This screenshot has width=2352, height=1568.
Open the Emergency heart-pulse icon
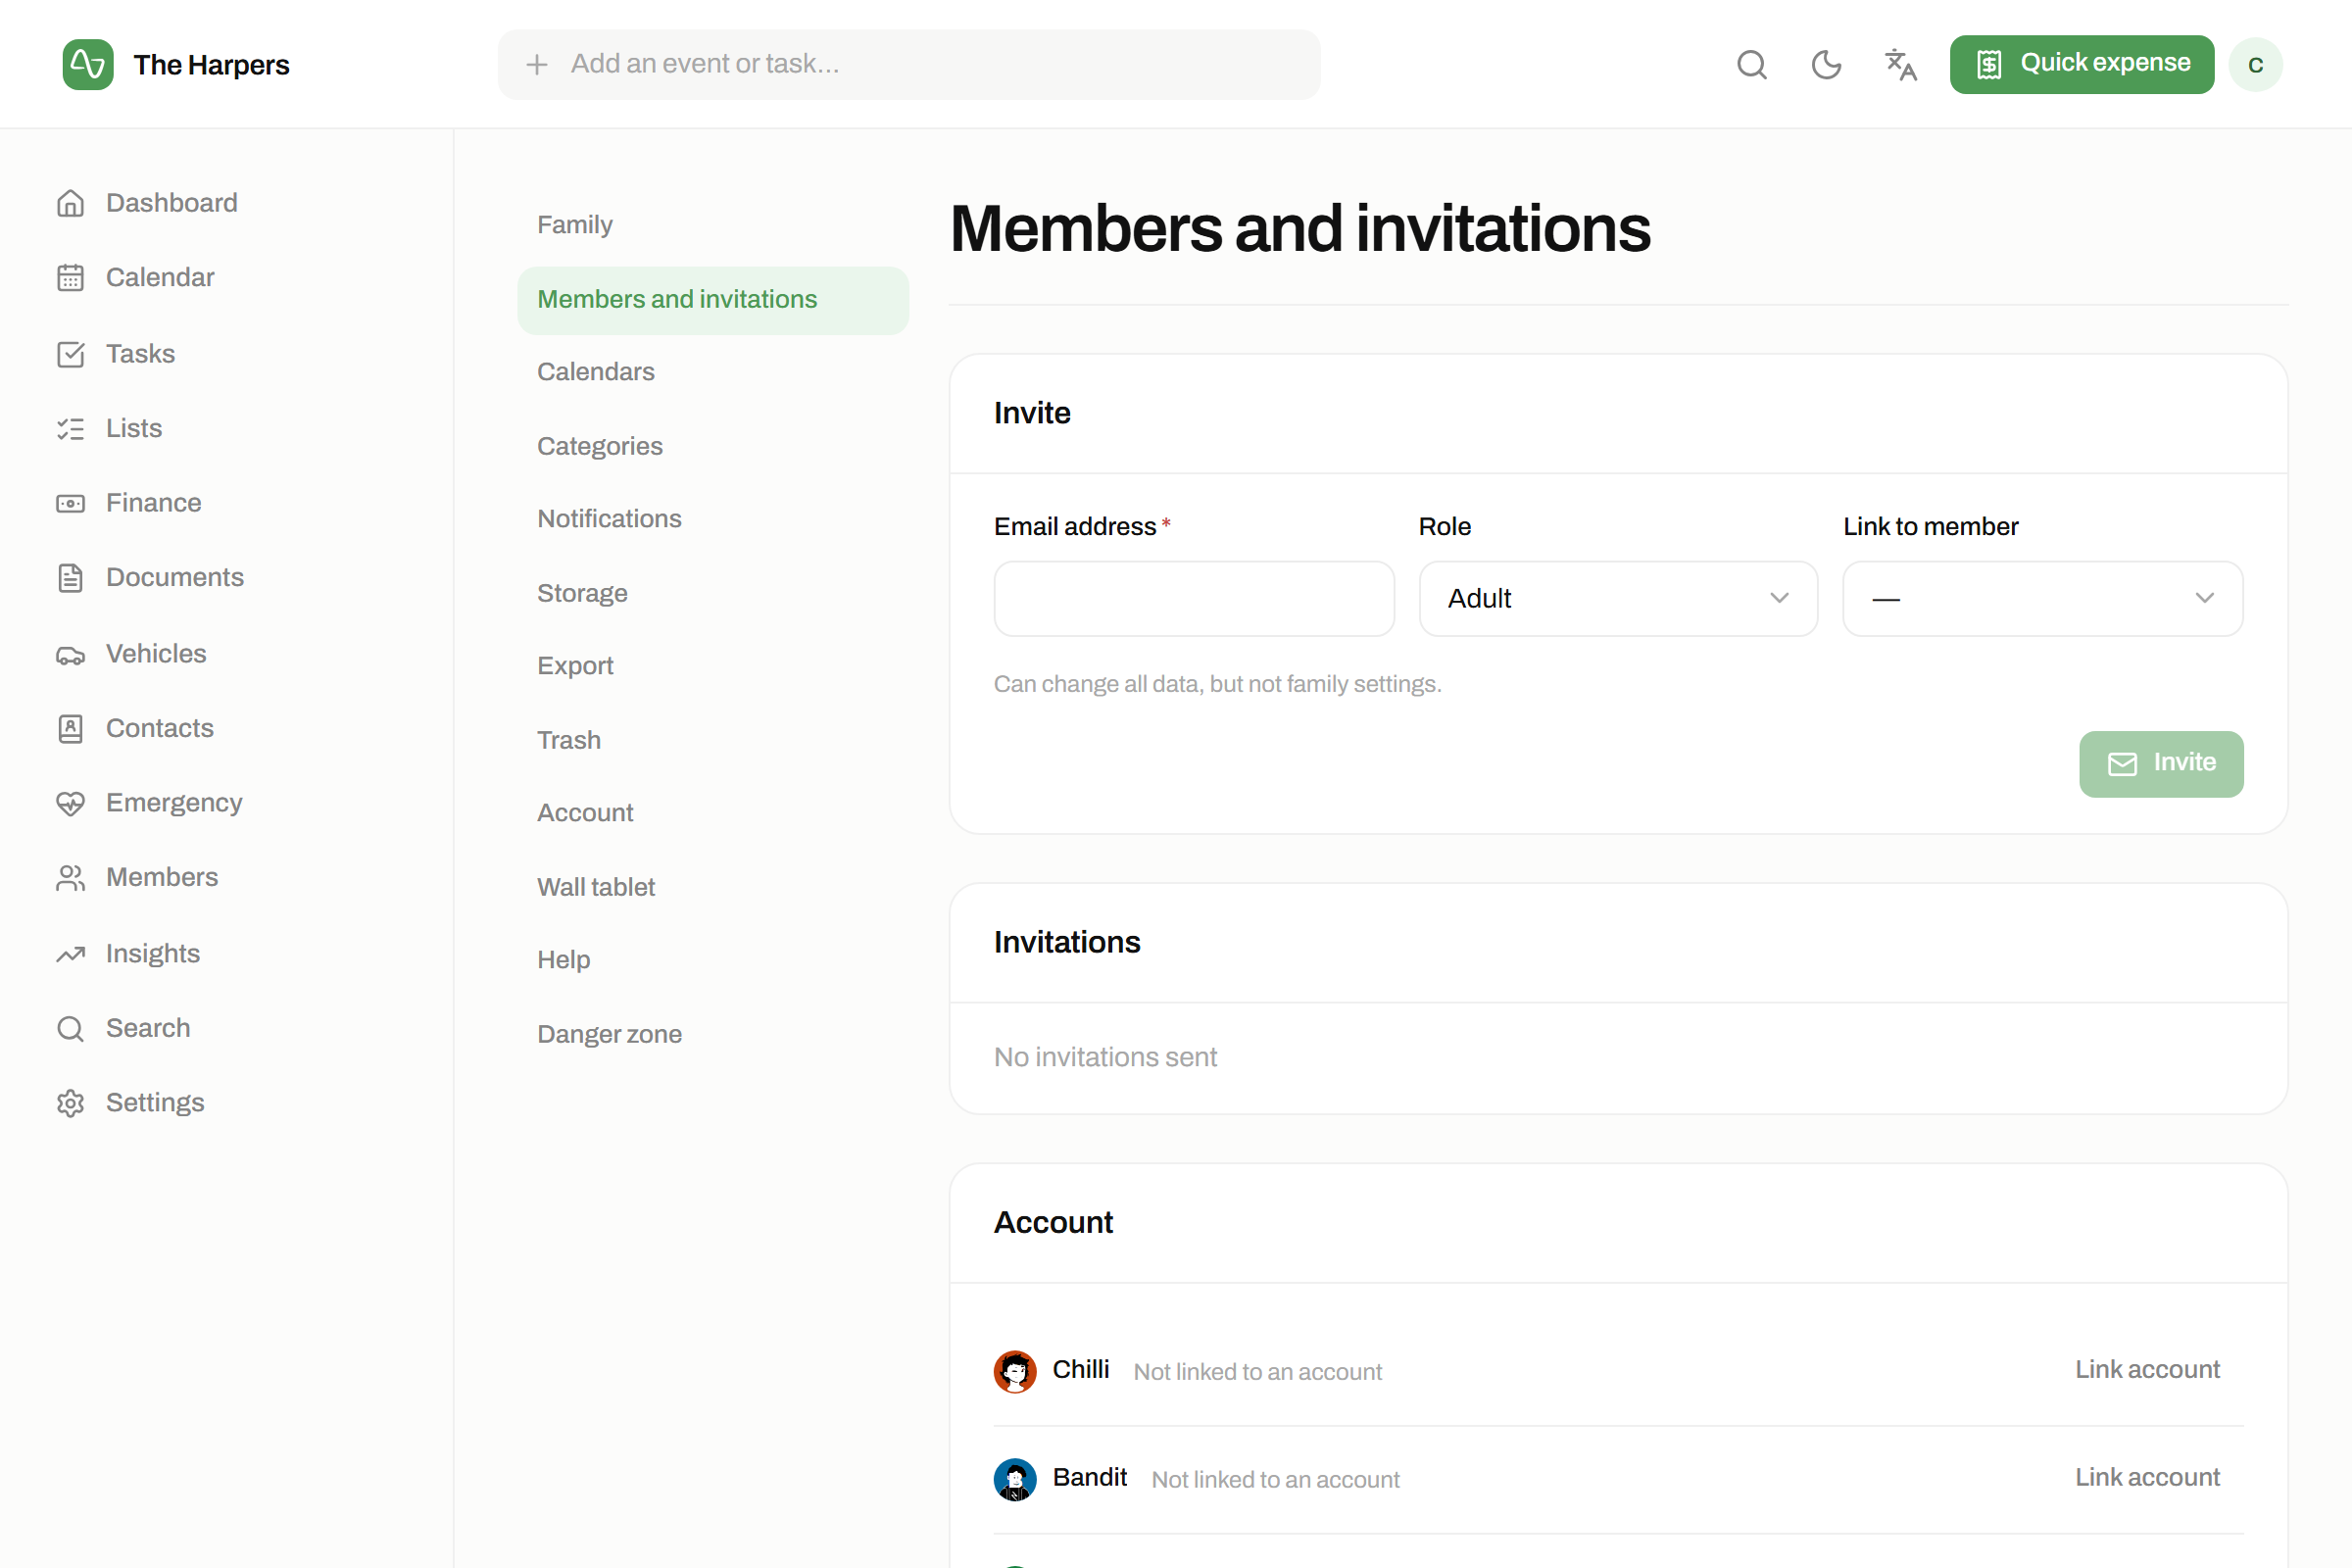(70, 803)
